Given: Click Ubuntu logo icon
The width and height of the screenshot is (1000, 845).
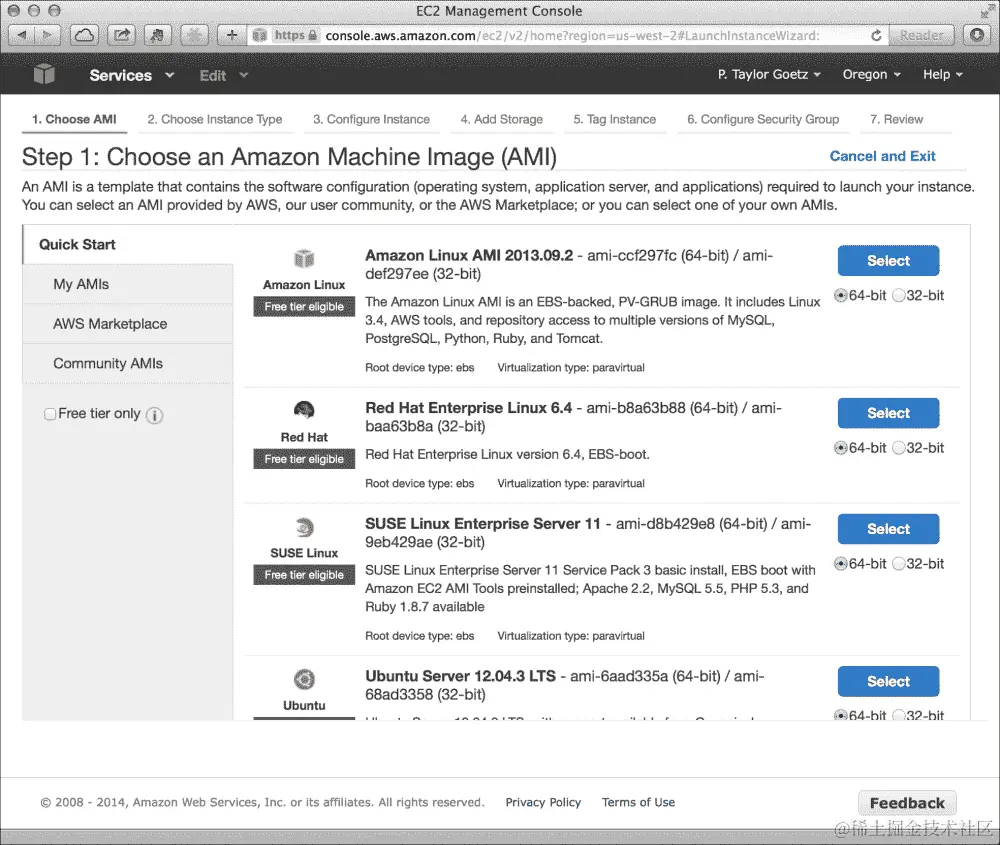Looking at the screenshot, I should tap(304, 679).
